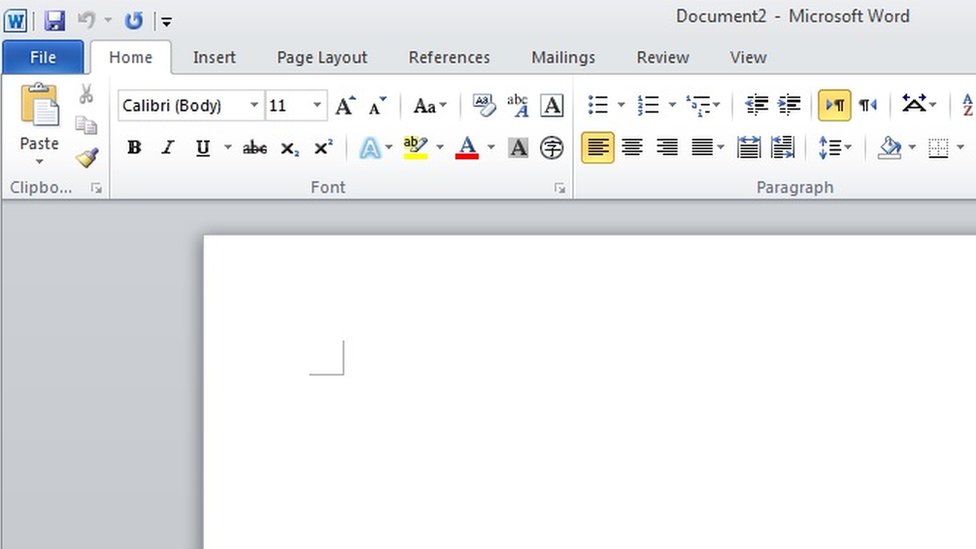Click the Justify alignment icon
Screen dimensions: 976x549
pyautogui.click(x=702, y=148)
